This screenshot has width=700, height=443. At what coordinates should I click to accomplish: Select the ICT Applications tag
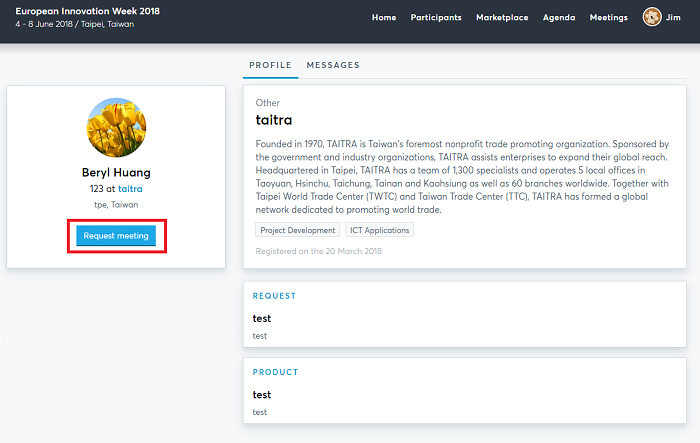click(x=379, y=230)
